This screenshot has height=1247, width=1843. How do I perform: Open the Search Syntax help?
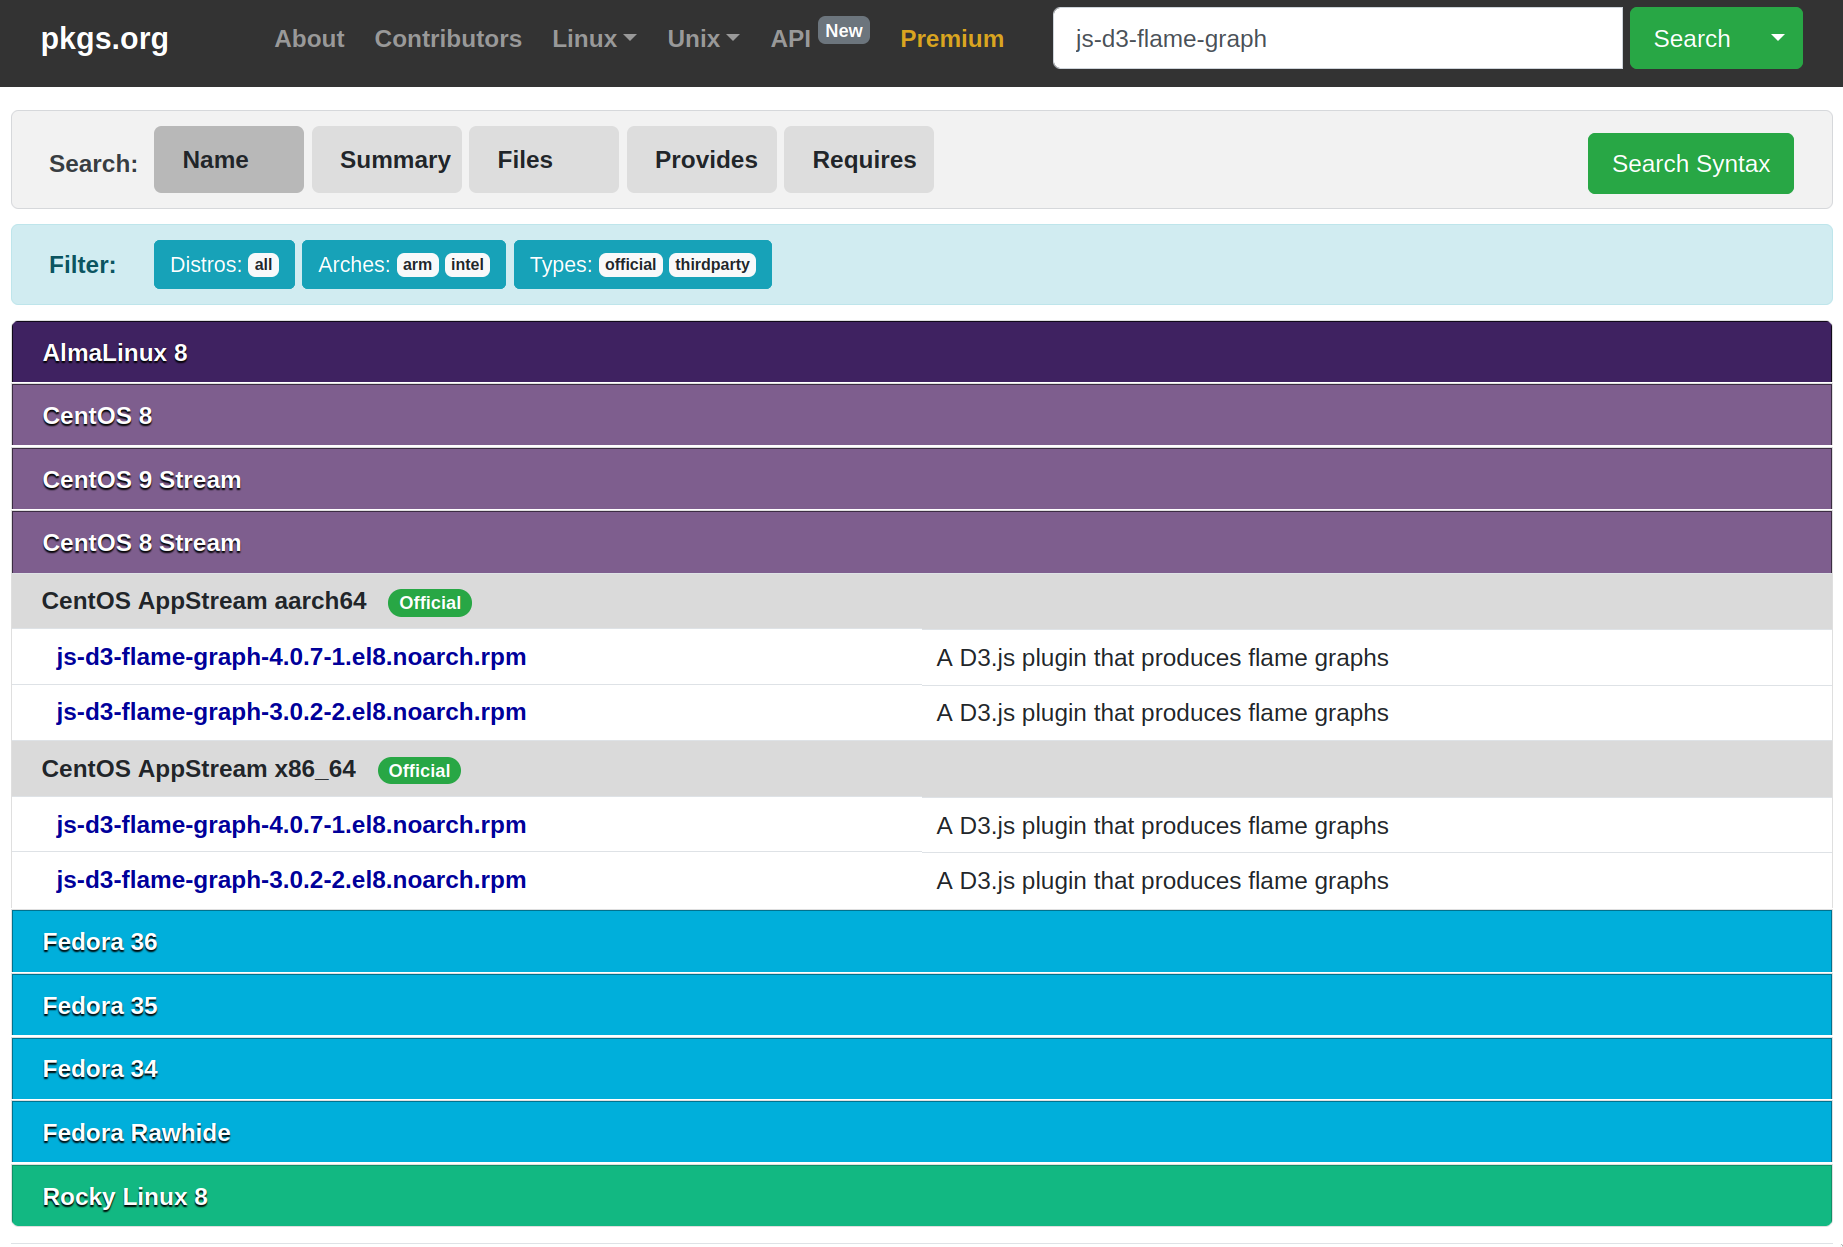pos(1690,164)
